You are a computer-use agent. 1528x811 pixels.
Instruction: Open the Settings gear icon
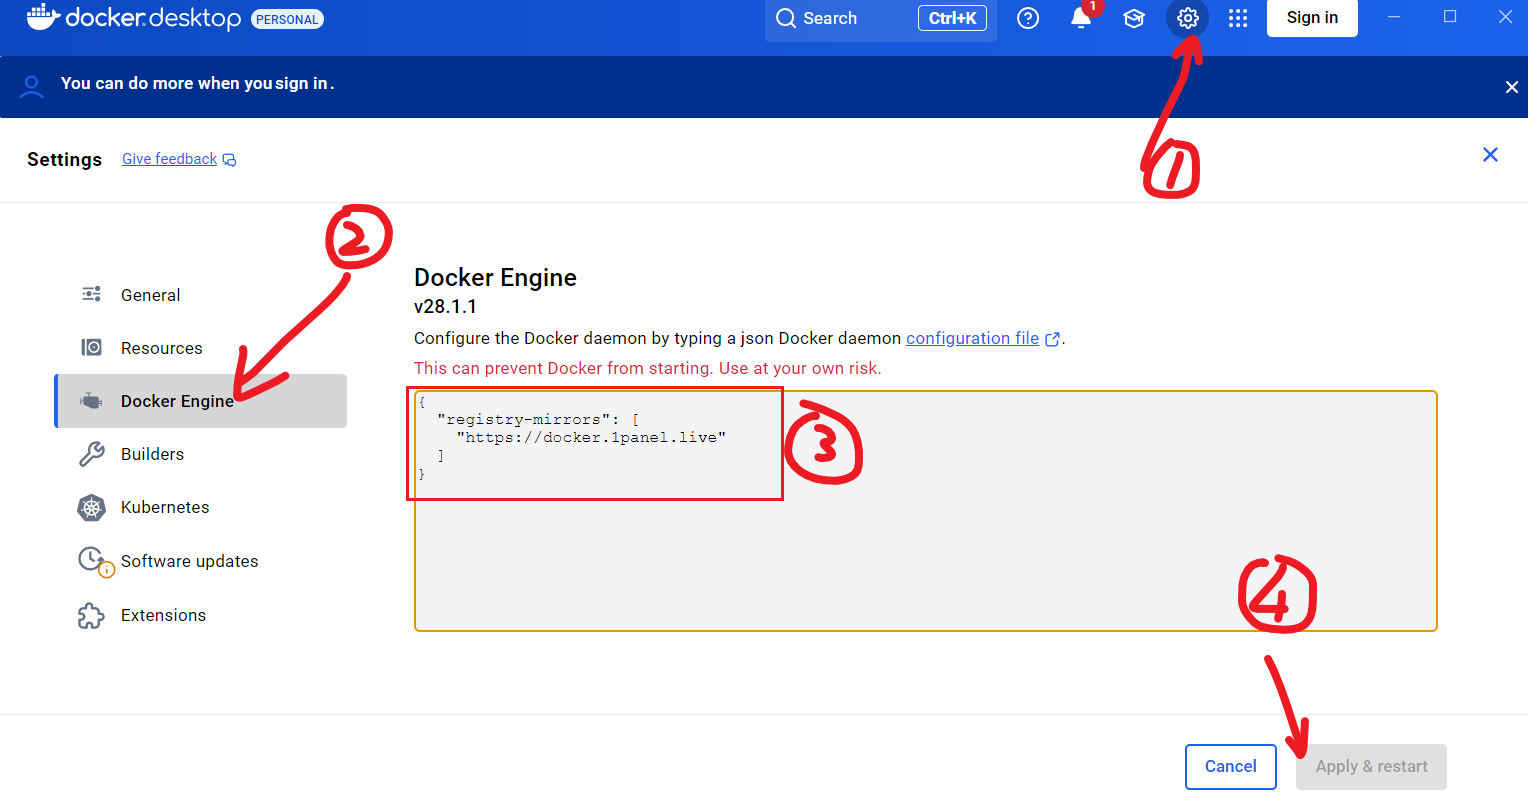1187,18
